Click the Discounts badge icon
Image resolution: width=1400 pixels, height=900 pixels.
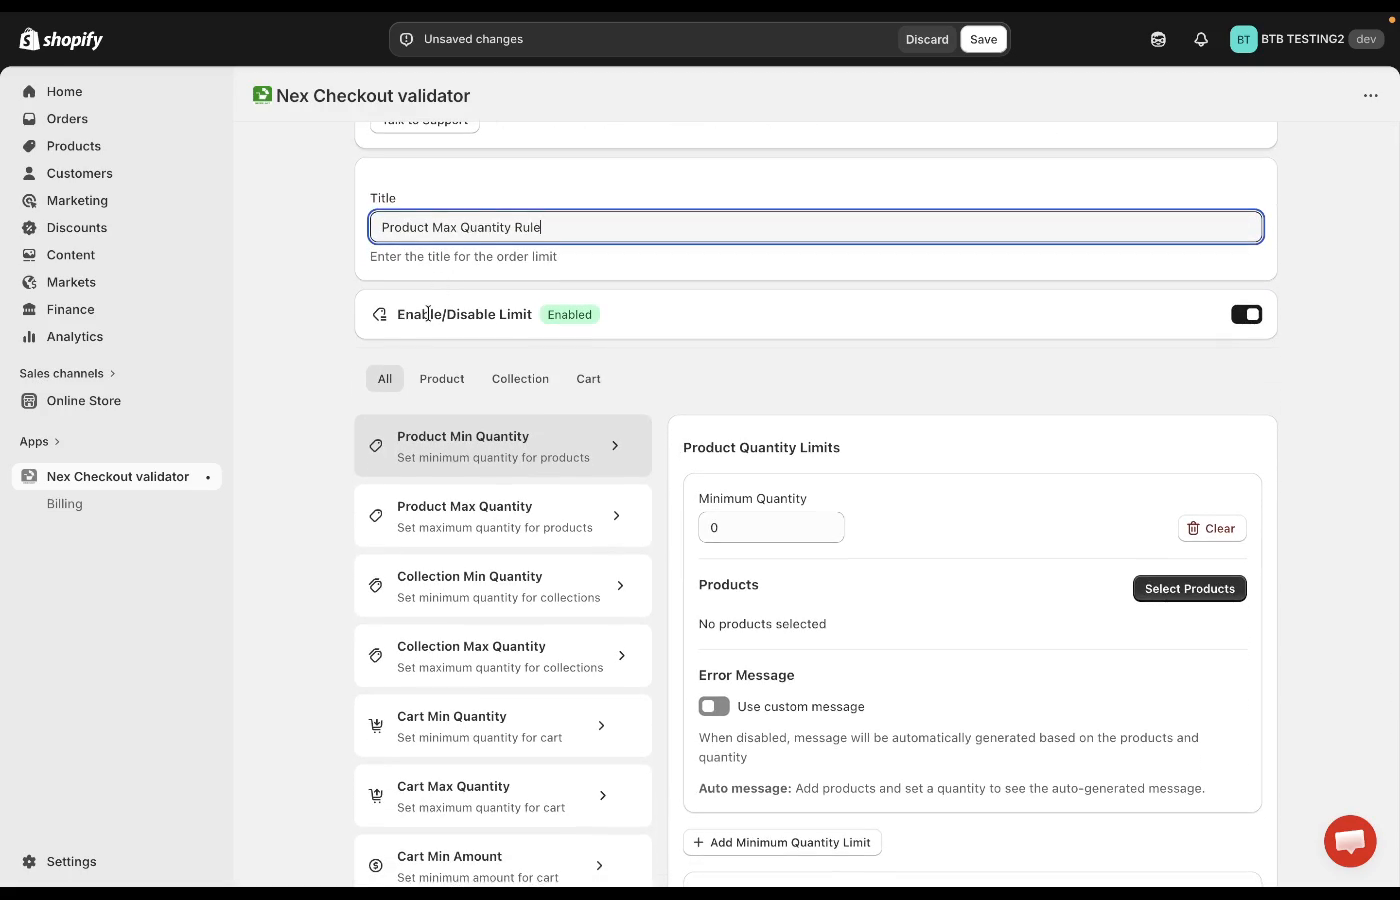pyautogui.click(x=29, y=228)
